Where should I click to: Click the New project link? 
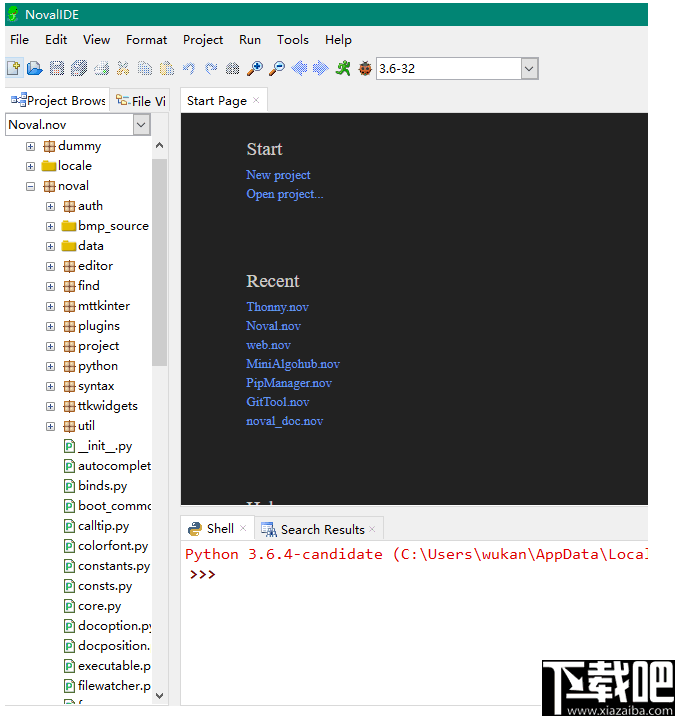coord(278,175)
